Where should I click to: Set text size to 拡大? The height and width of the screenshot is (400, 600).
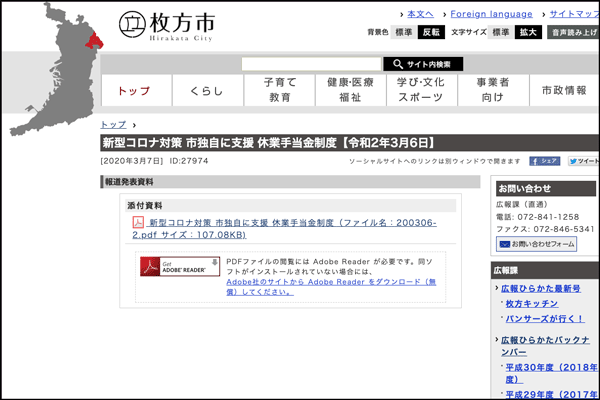pos(528,32)
